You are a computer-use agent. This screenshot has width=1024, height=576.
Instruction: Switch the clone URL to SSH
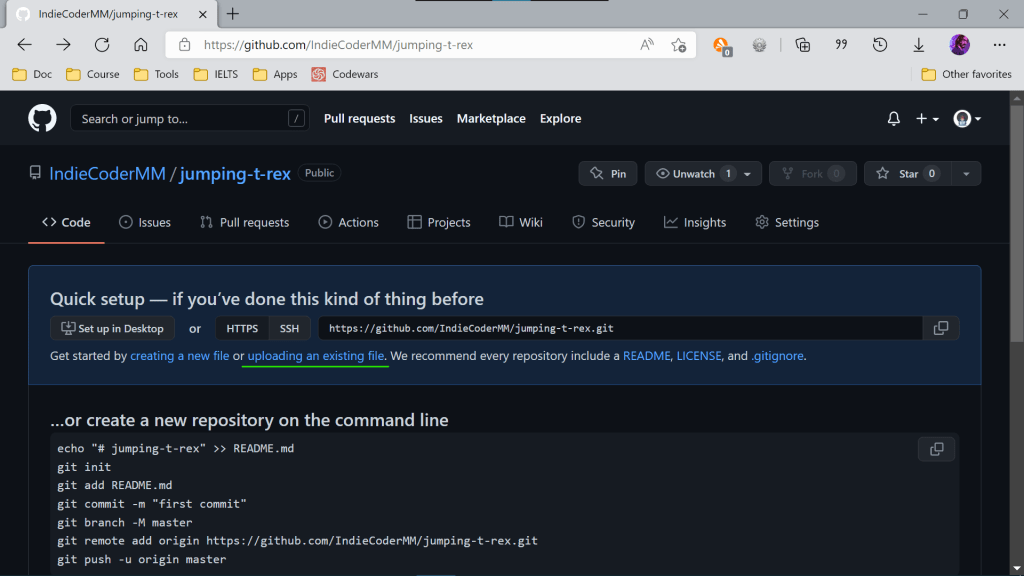[x=289, y=328]
